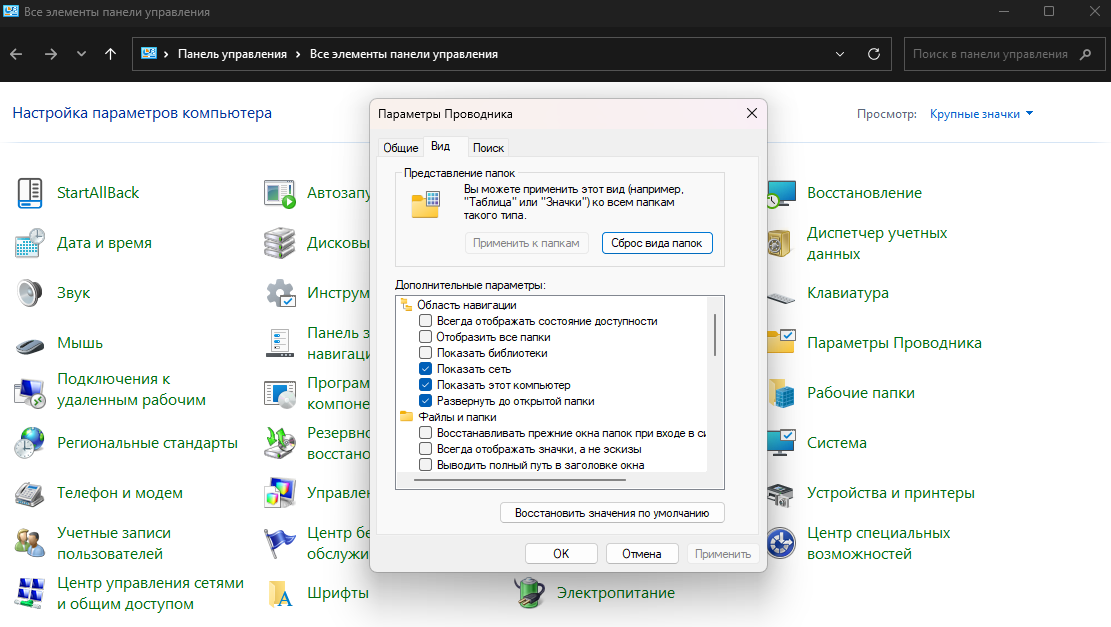Click the Звук speaker icon
Image resolution: width=1111 pixels, height=627 pixels.
pyautogui.click(x=30, y=293)
